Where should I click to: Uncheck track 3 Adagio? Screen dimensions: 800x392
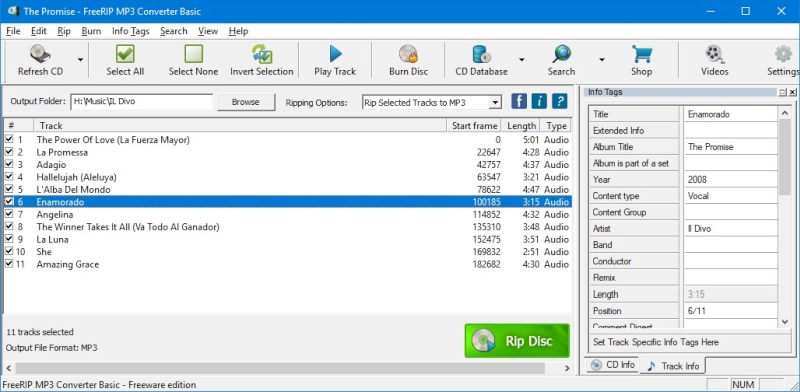point(9,164)
